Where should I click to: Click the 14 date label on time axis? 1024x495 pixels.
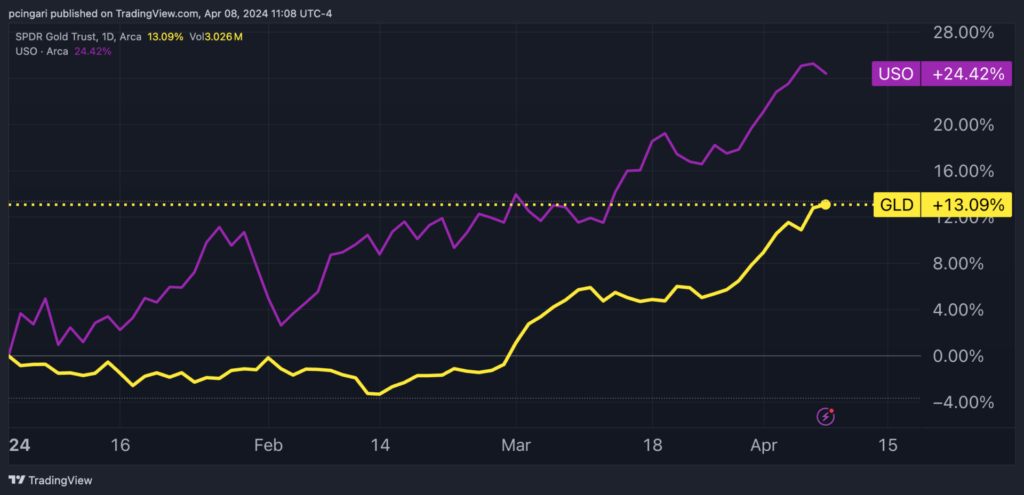(380, 446)
